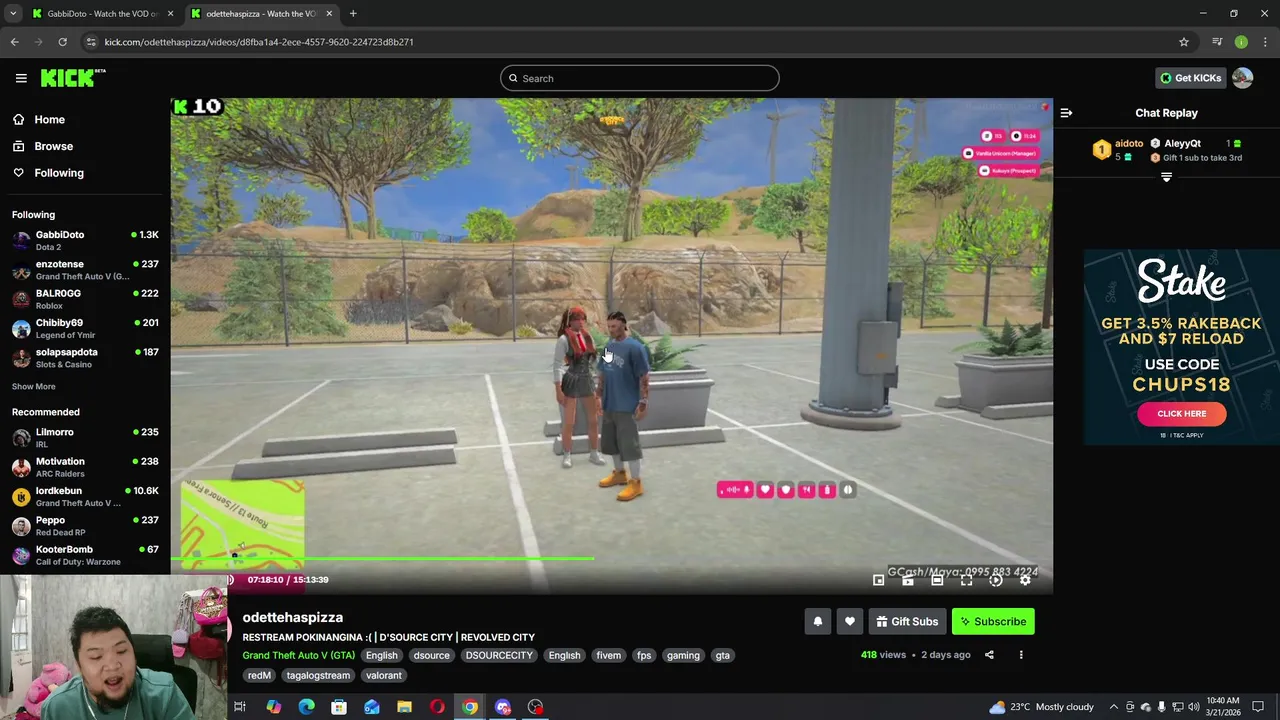Image resolution: width=1280 pixels, height=720 pixels.
Task: Enter fullscreen video mode
Action: (x=966, y=580)
